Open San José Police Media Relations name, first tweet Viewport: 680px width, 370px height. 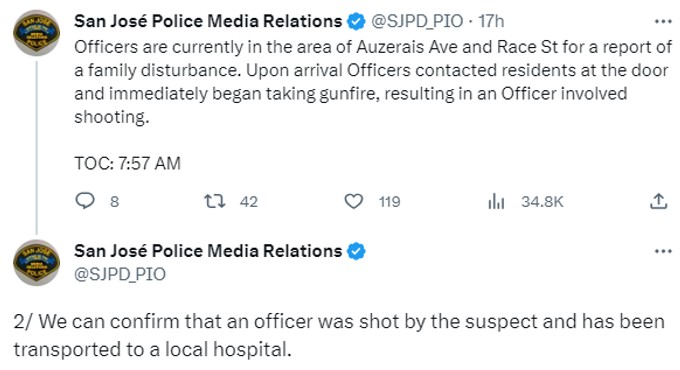point(208,21)
